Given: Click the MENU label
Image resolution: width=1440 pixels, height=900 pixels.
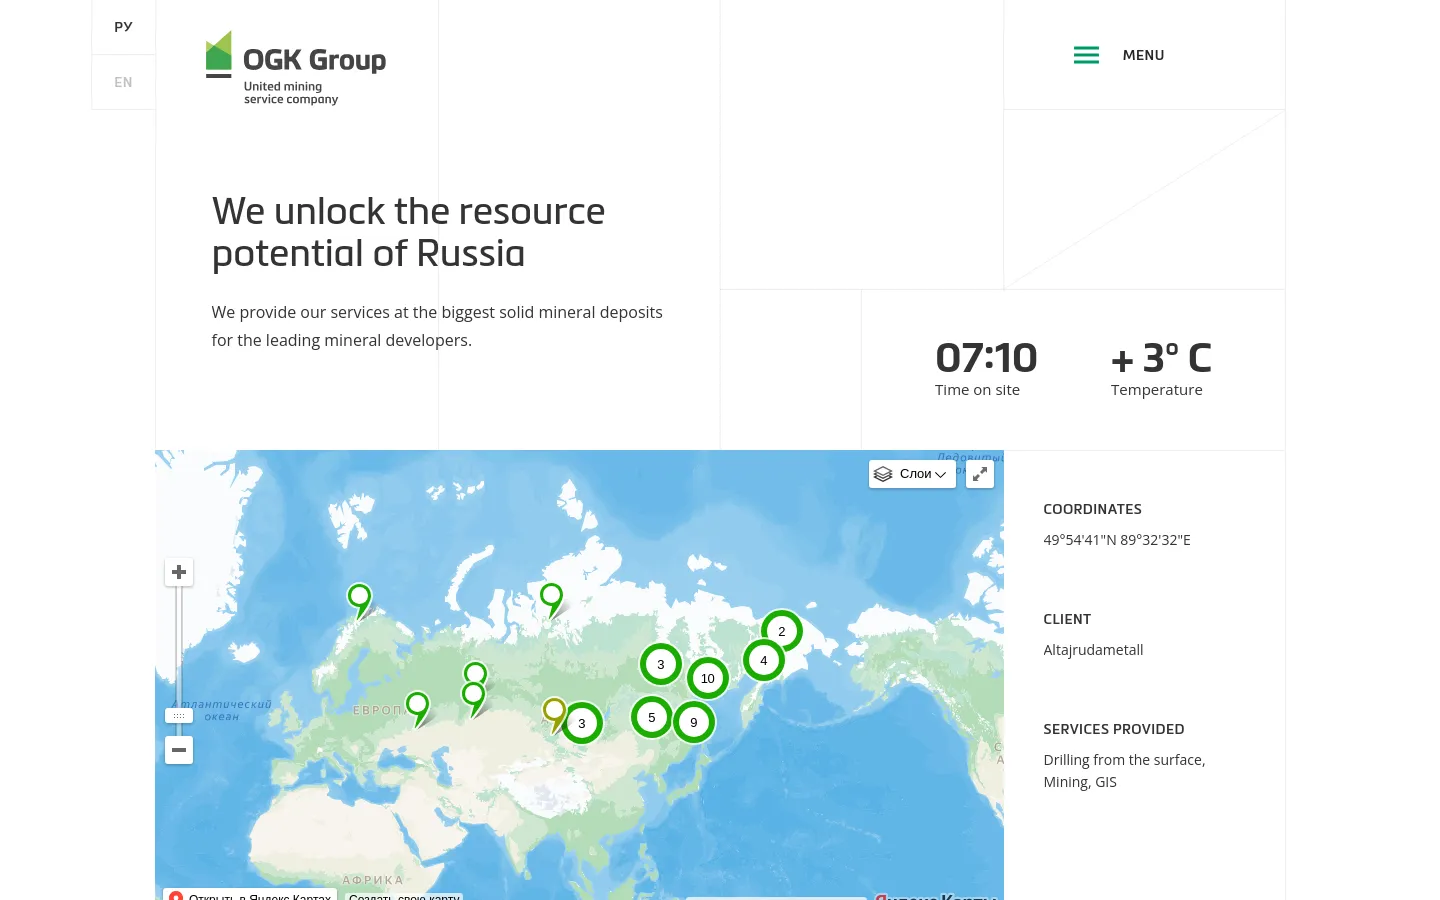Looking at the screenshot, I should pyautogui.click(x=1143, y=55).
